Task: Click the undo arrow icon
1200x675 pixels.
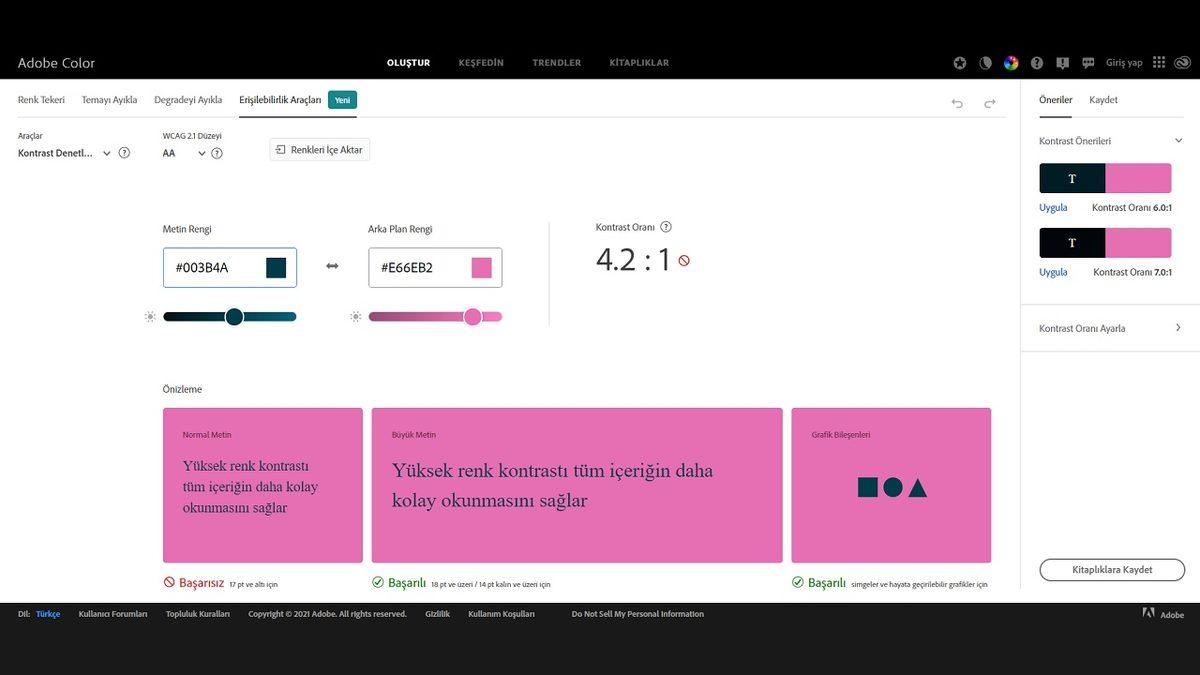Action: pyautogui.click(x=957, y=103)
